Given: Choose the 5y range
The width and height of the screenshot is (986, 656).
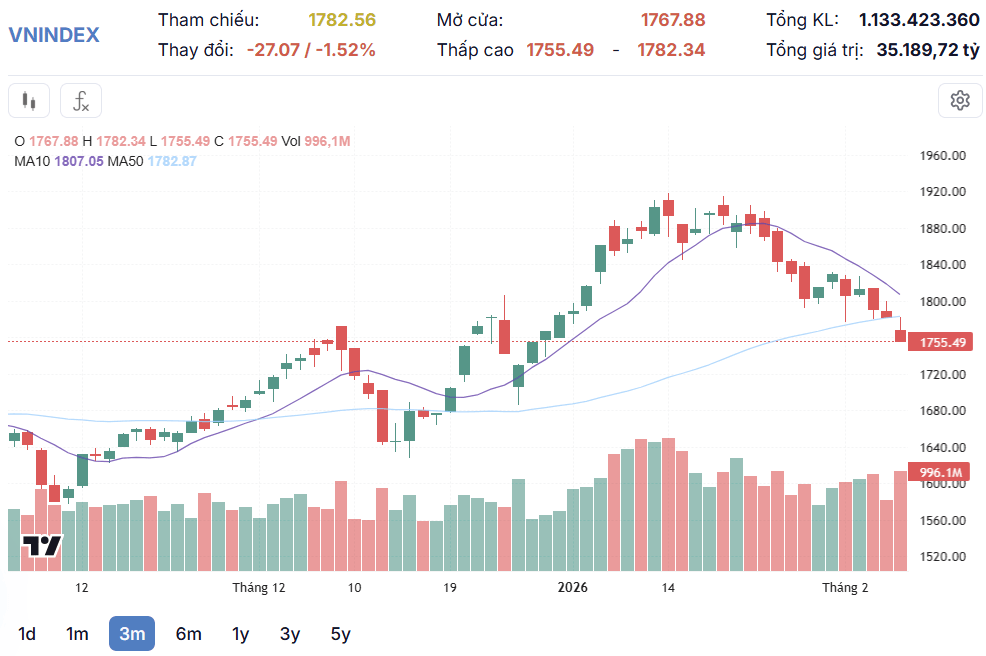Looking at the screenshot, I should (340, 633).
